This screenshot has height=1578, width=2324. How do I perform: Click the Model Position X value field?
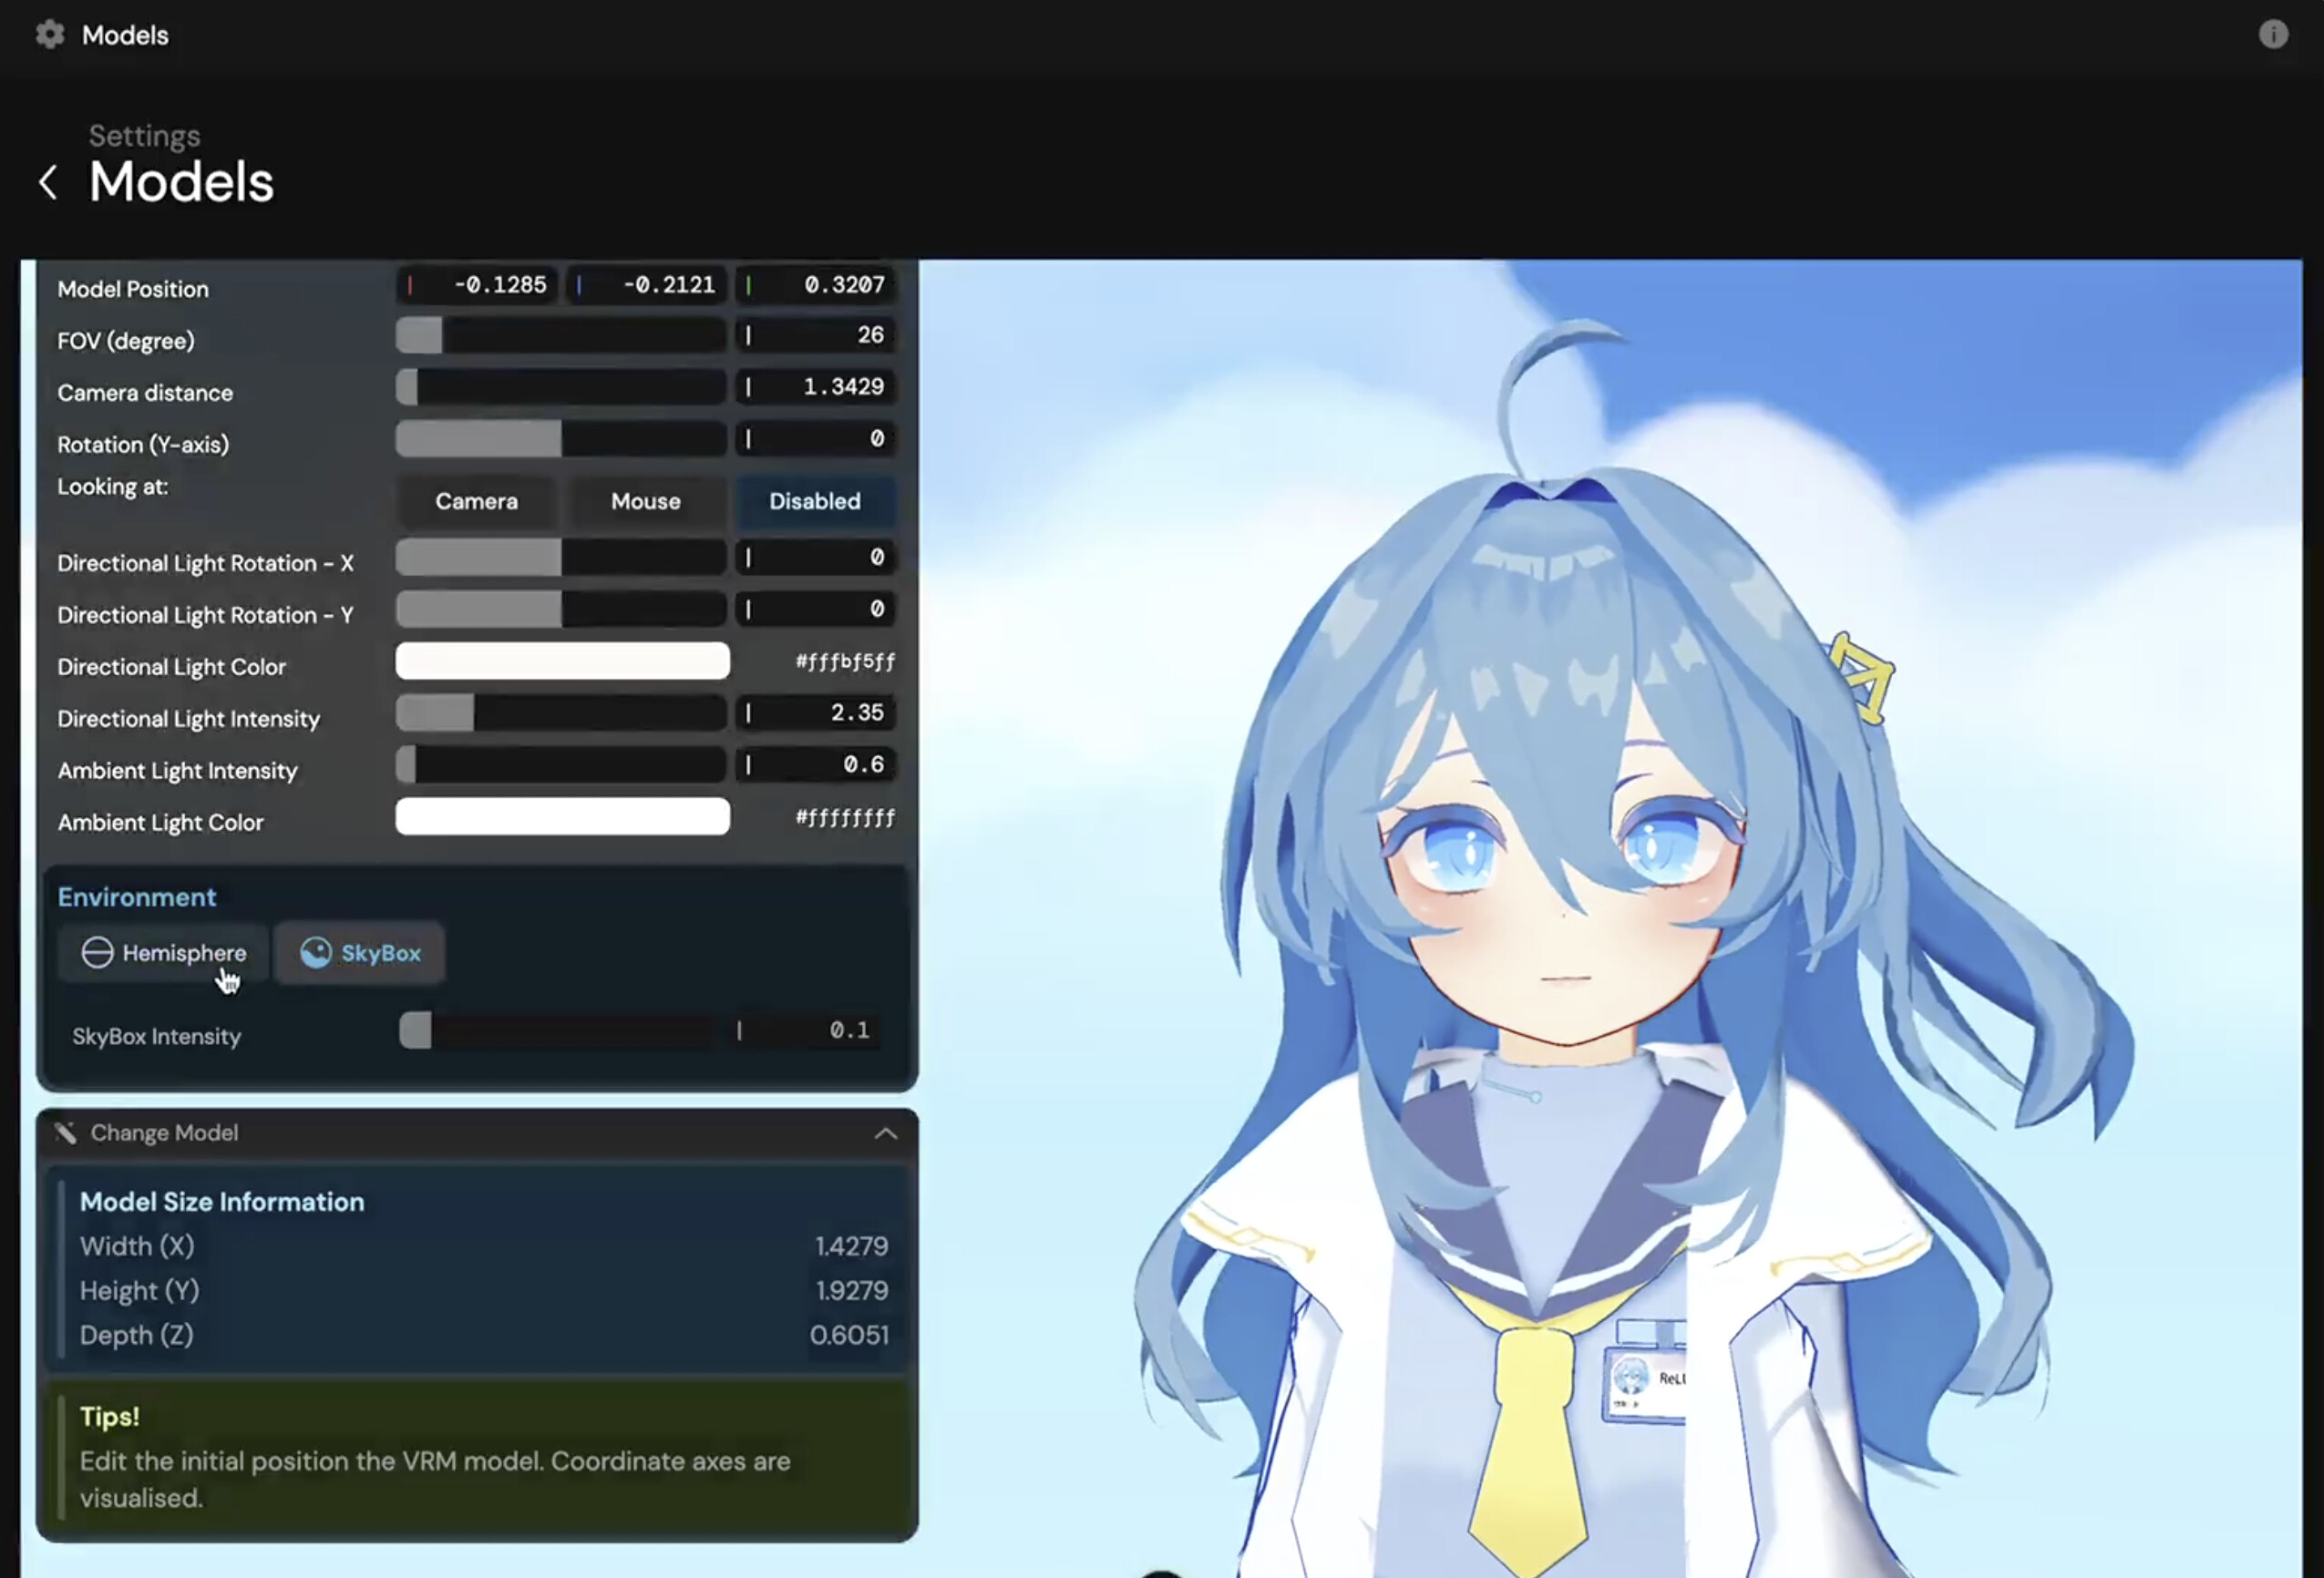[476, 285]
